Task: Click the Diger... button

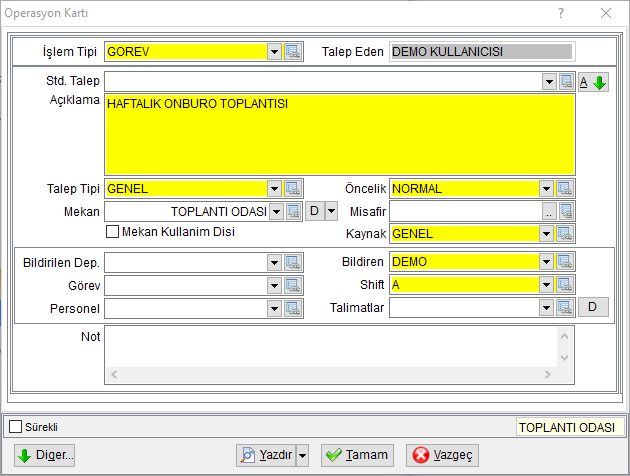Action: [45, 455]
